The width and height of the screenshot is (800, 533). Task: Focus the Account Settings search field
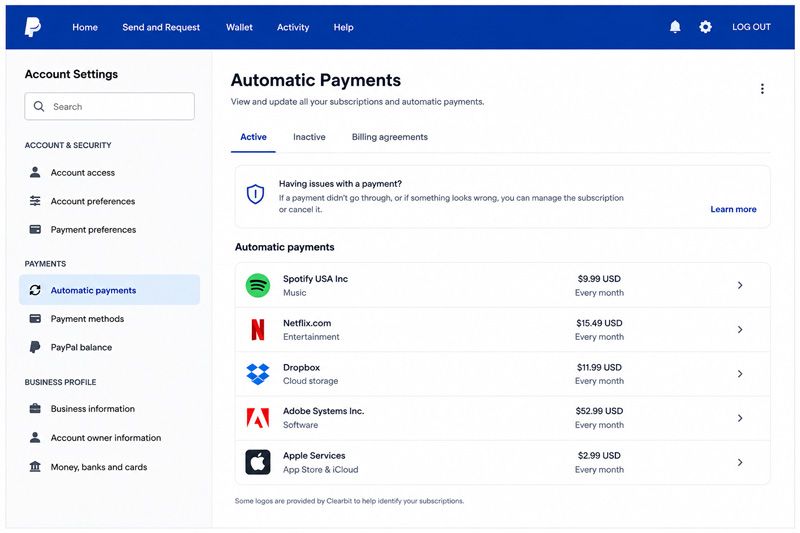[109, 106]
